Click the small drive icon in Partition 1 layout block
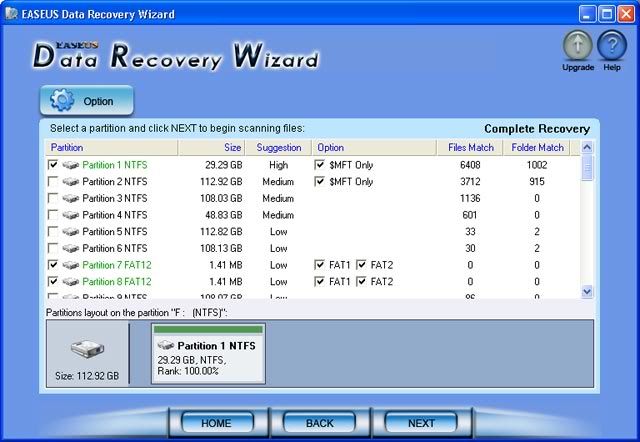Screen dimensions: 640x442 coord(166,345)
